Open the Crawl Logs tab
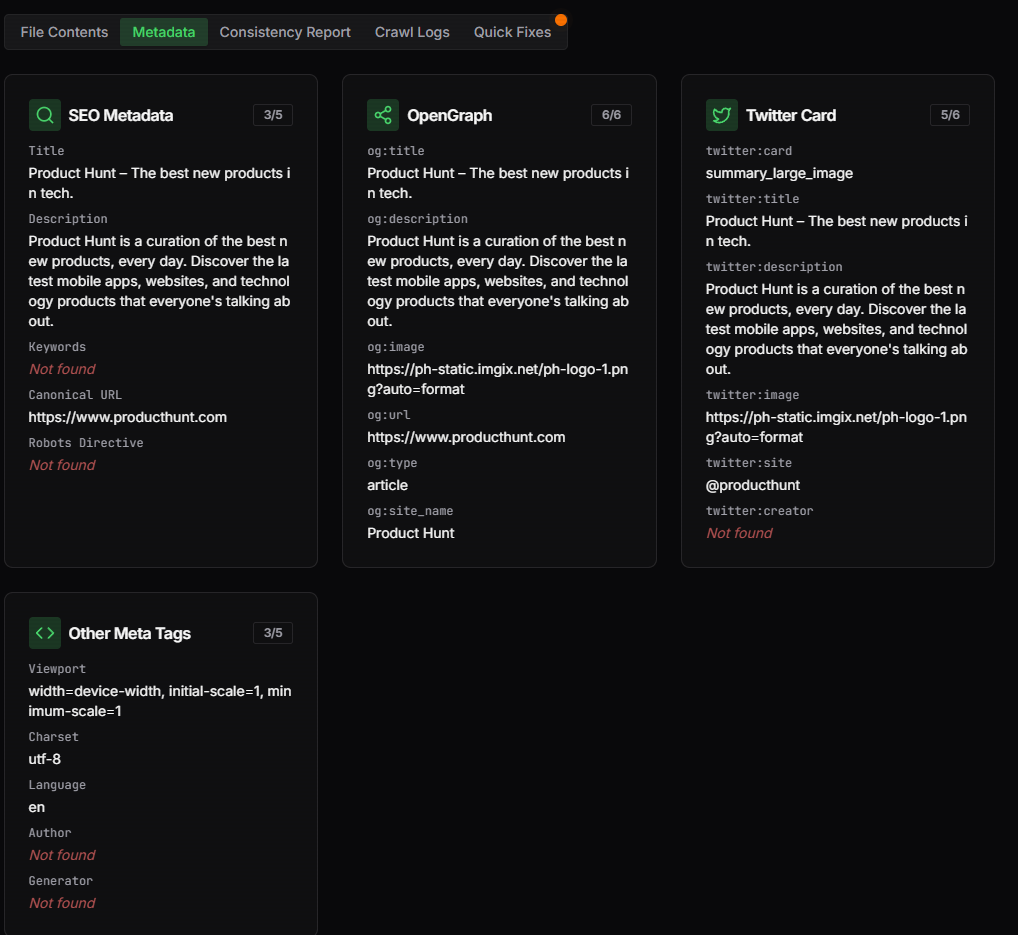 (412, 32)
